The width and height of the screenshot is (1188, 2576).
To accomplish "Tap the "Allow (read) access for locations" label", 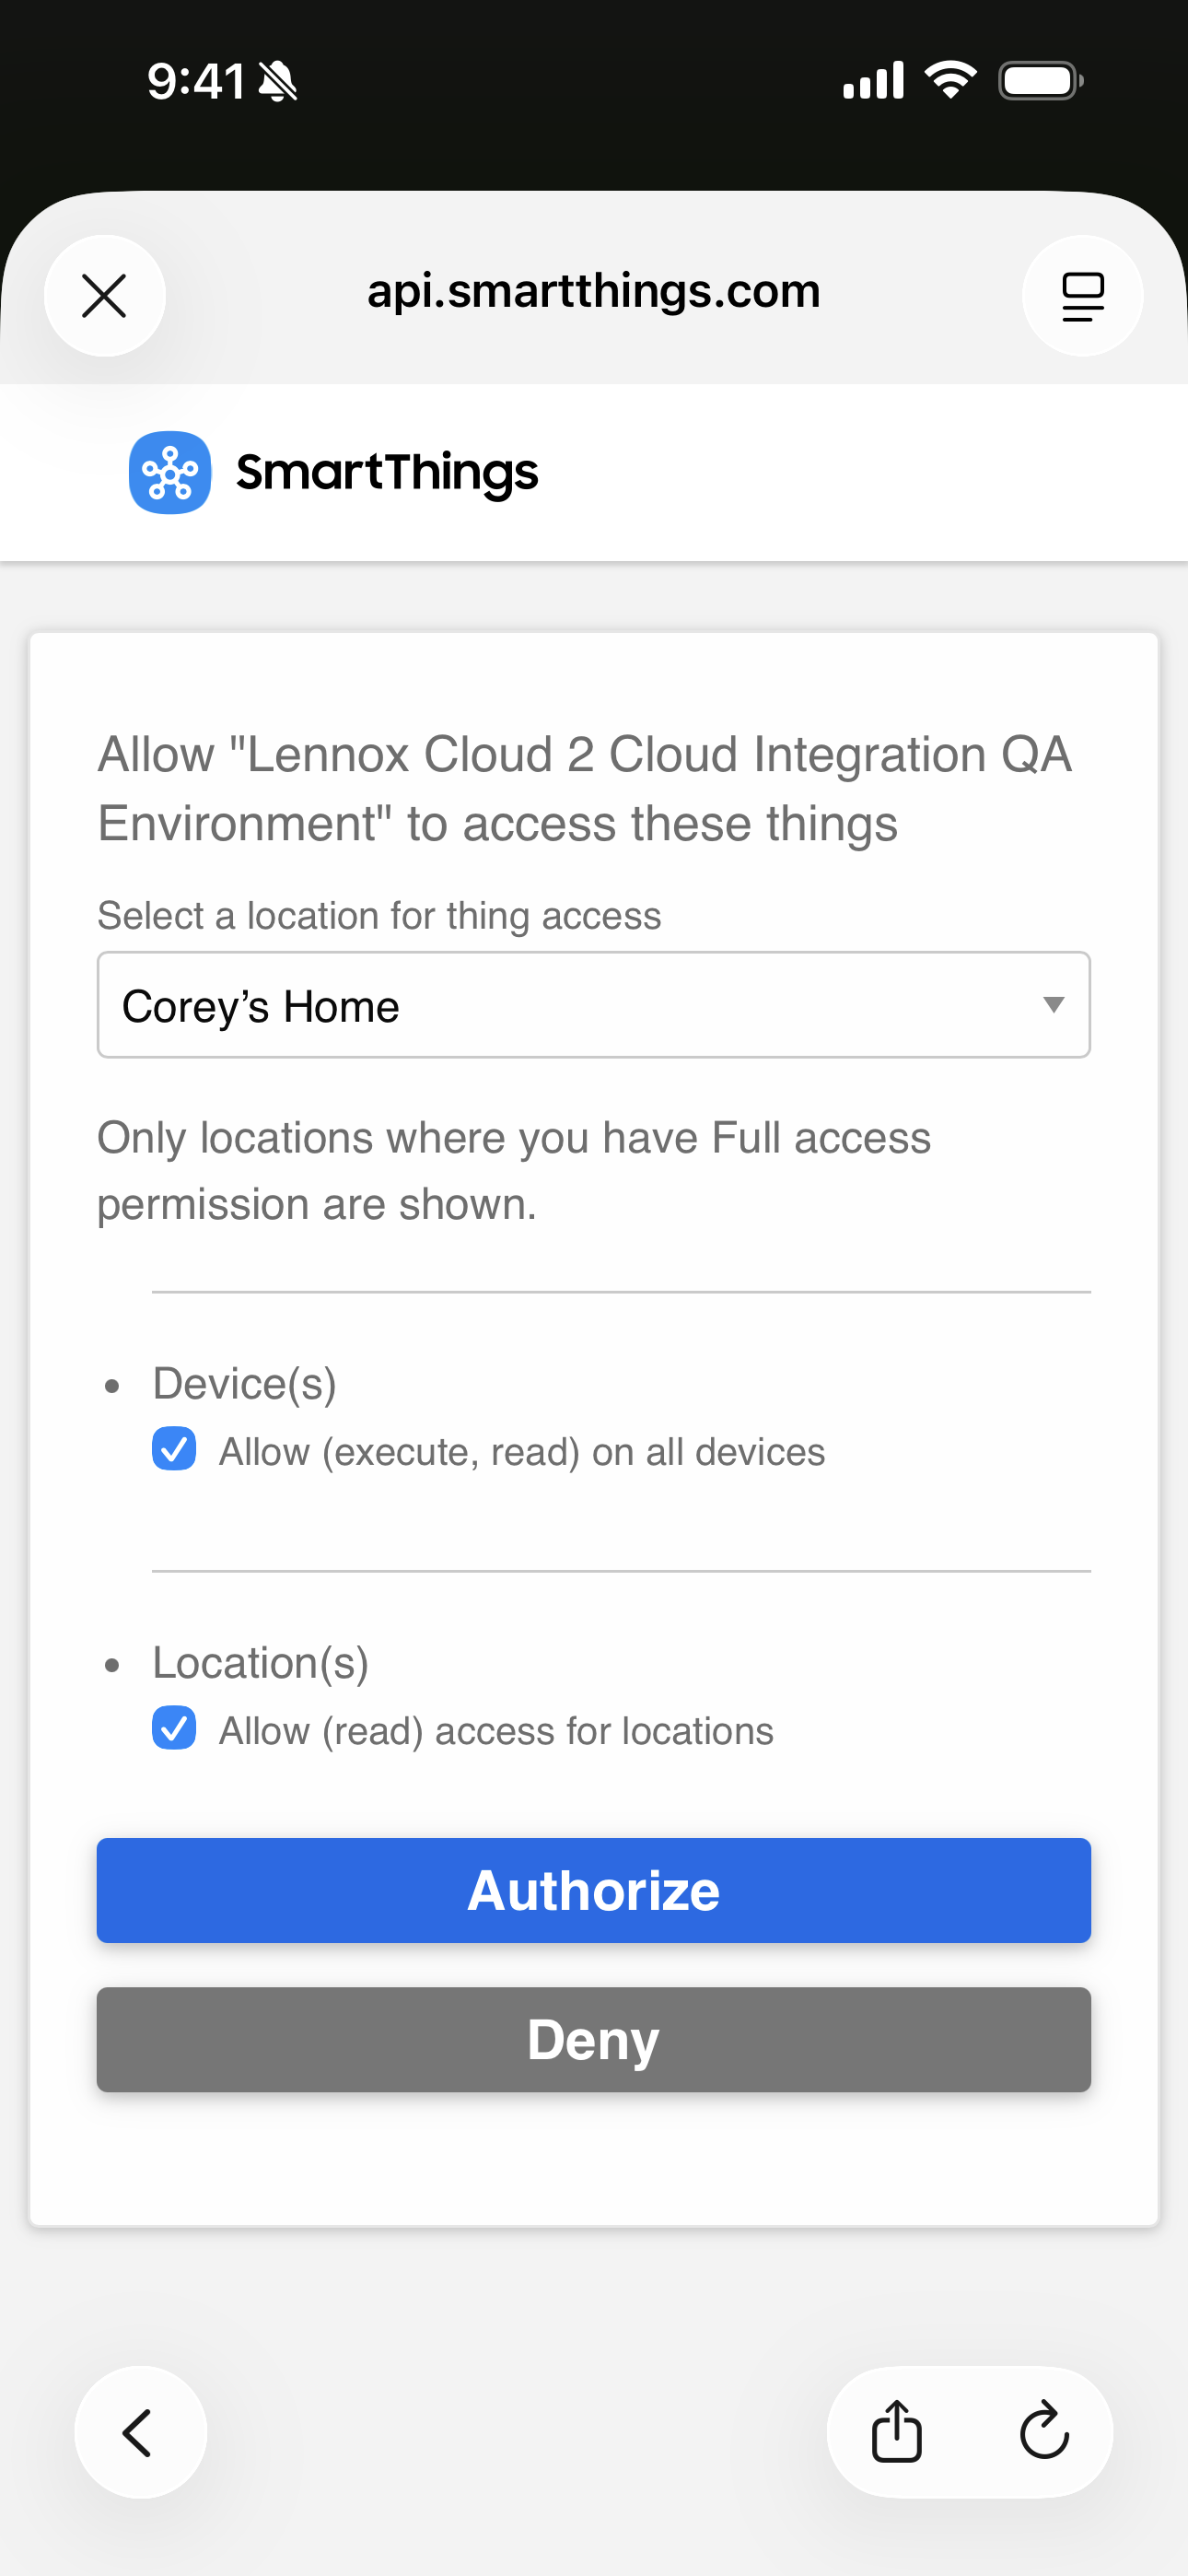I will coord(496,1731).
